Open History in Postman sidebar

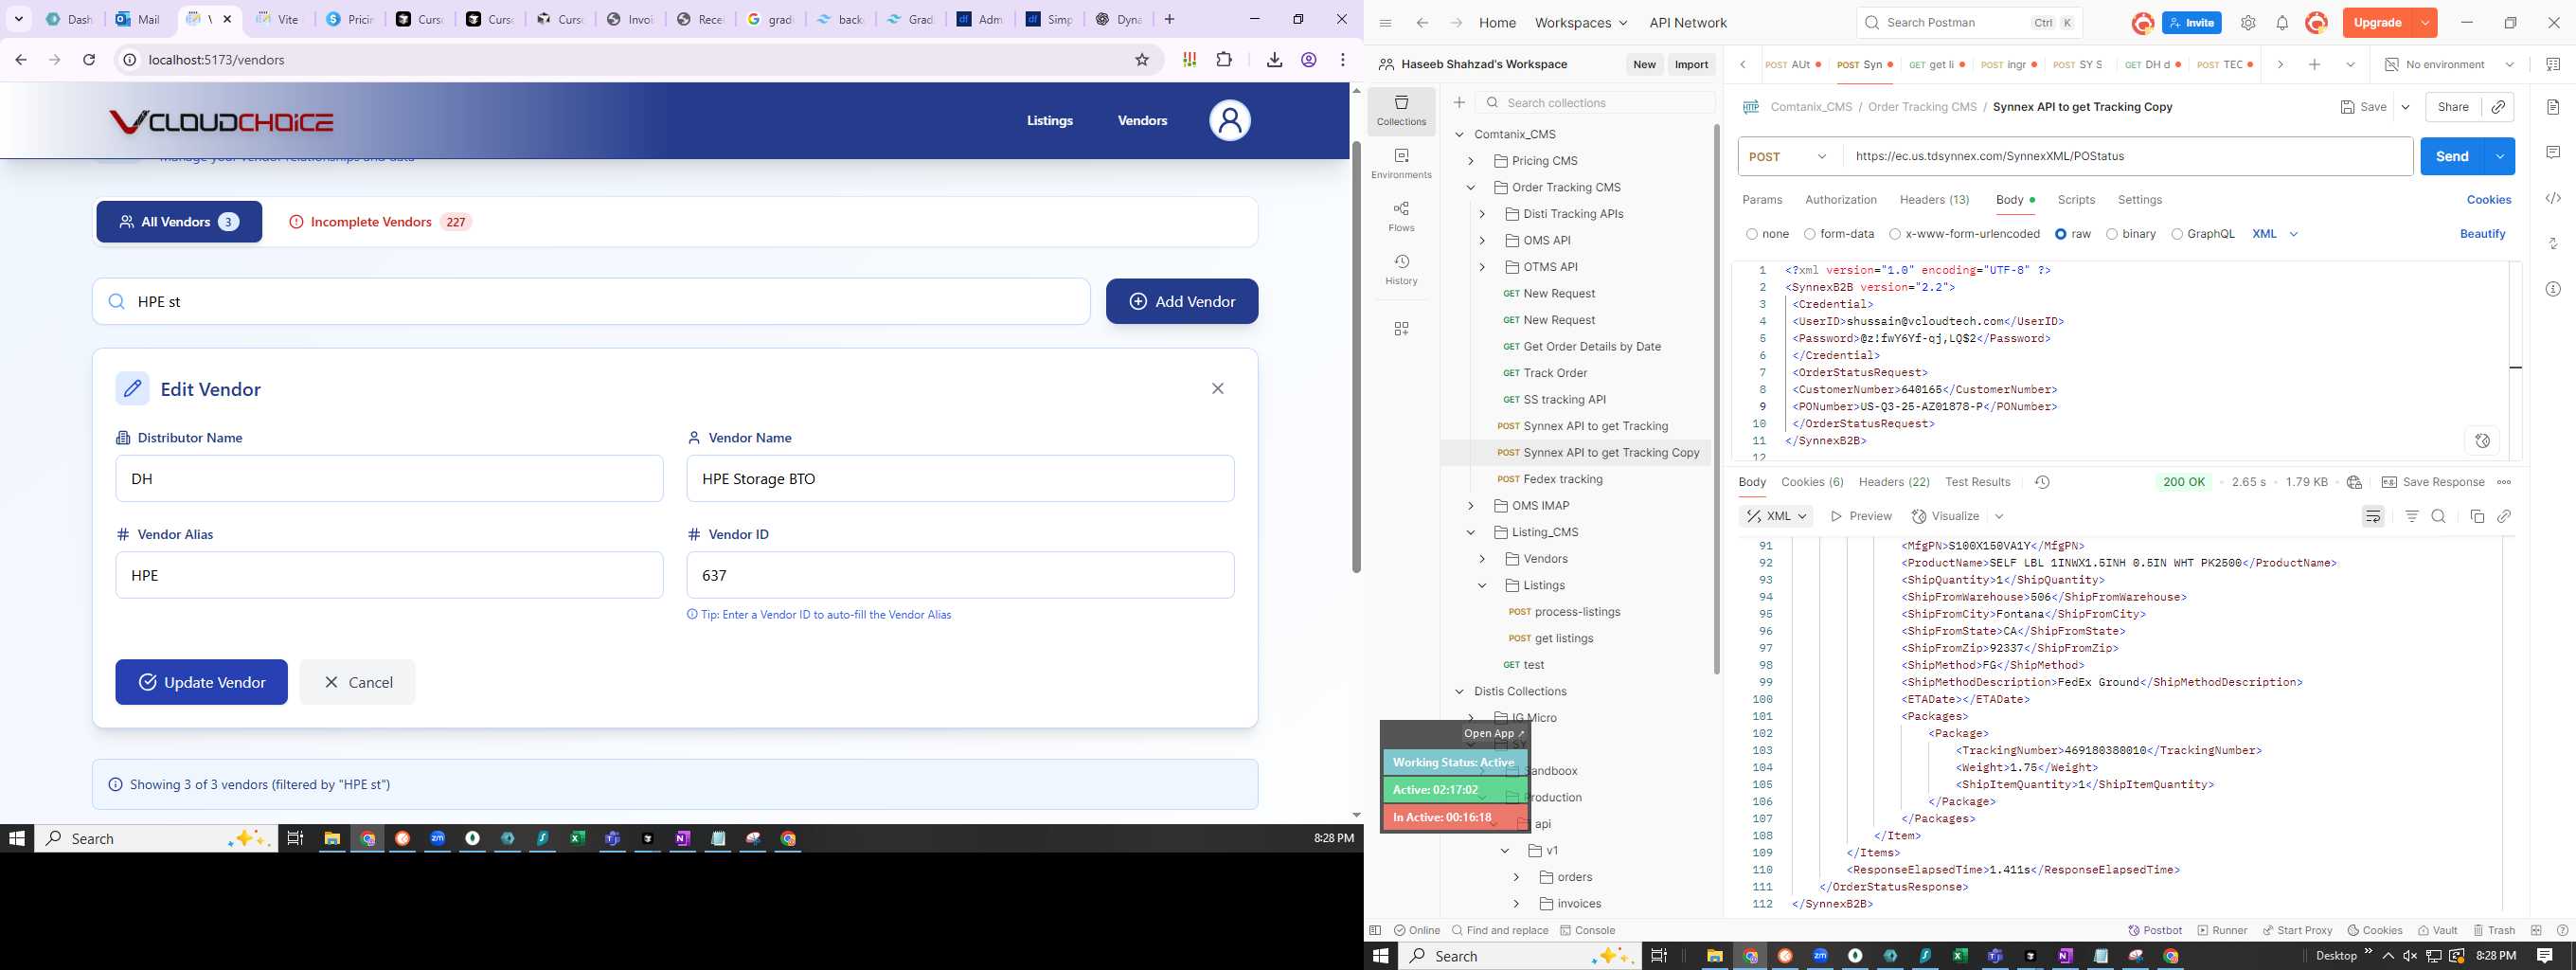pos(1401,269)
